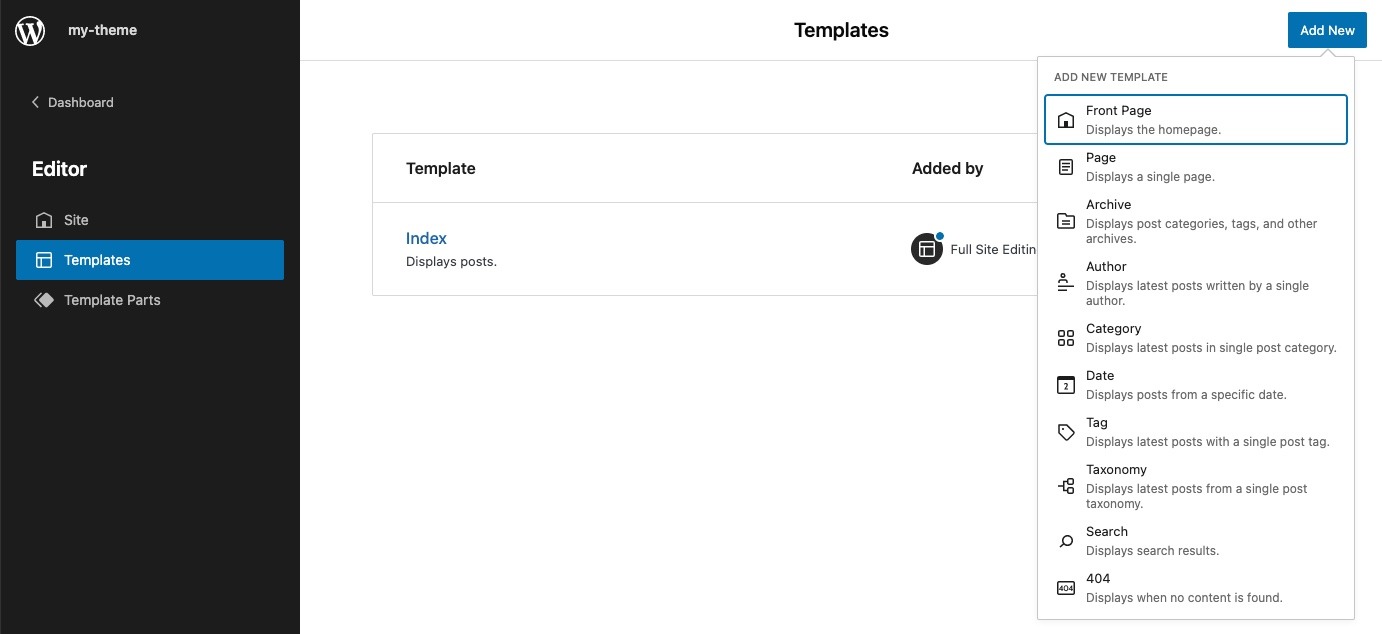Viewport: 1382px width, 634px height.
Task: Click the Template Parts icon in the sidebar
Action: [x=45, y=299]
